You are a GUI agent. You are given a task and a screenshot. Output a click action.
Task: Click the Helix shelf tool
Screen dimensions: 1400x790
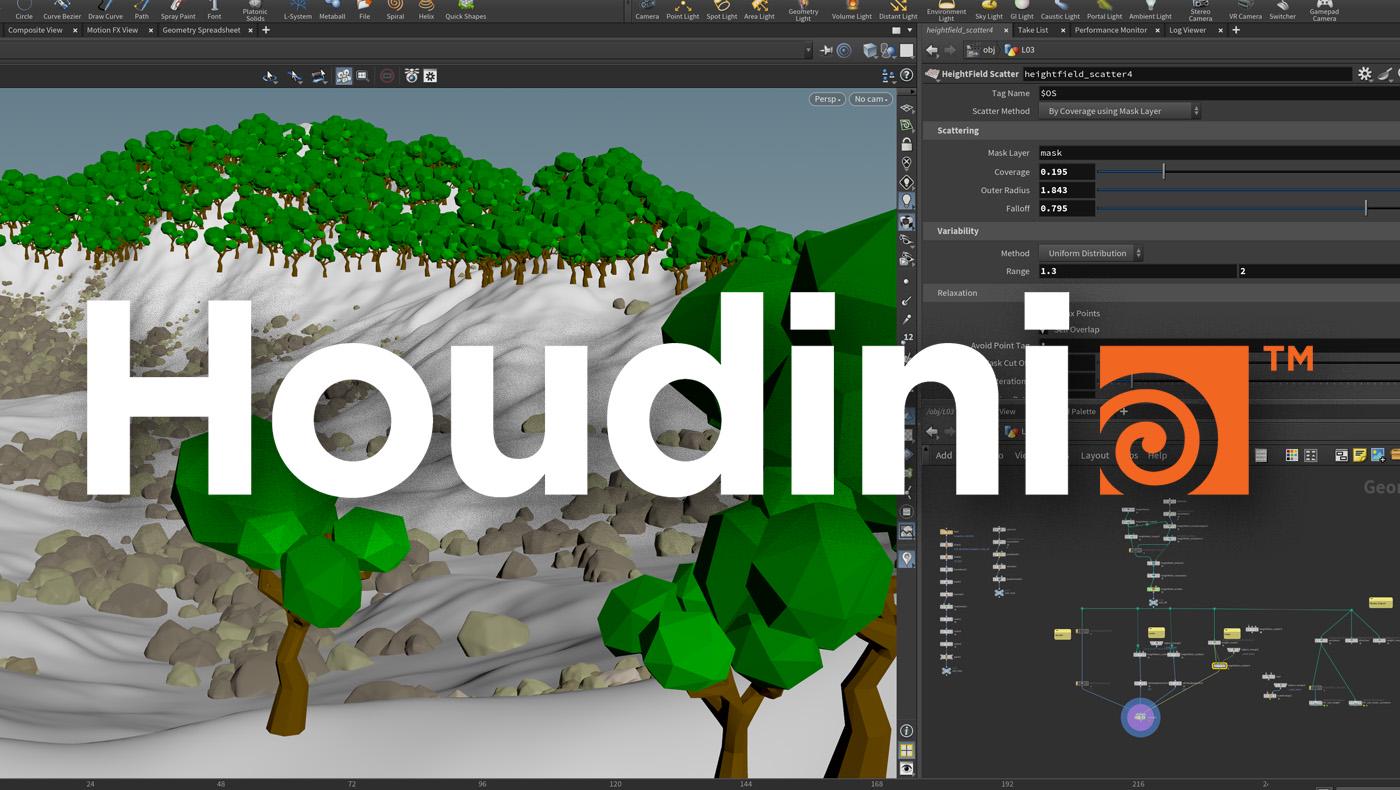[426, 10]
